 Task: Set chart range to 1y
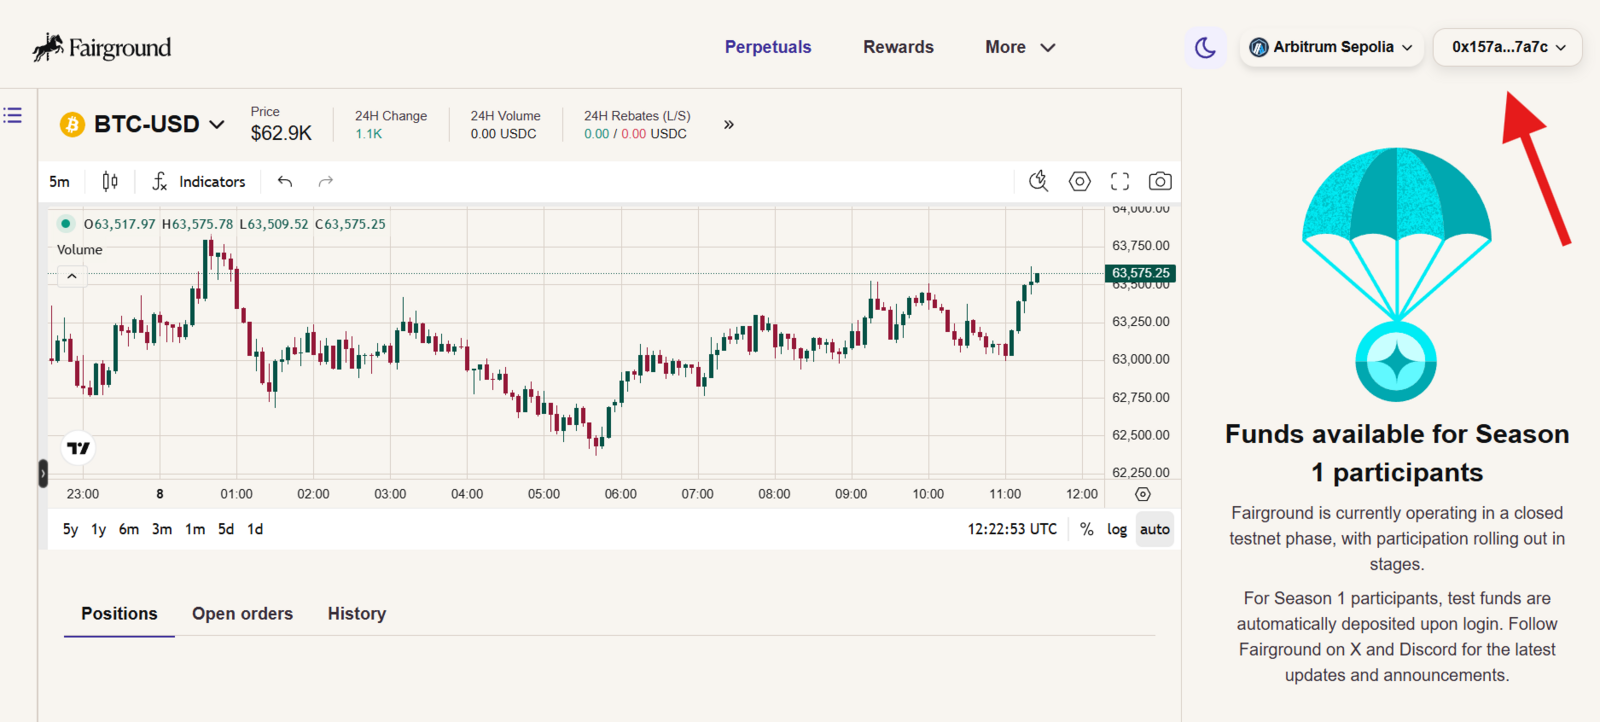pos(98,529)
